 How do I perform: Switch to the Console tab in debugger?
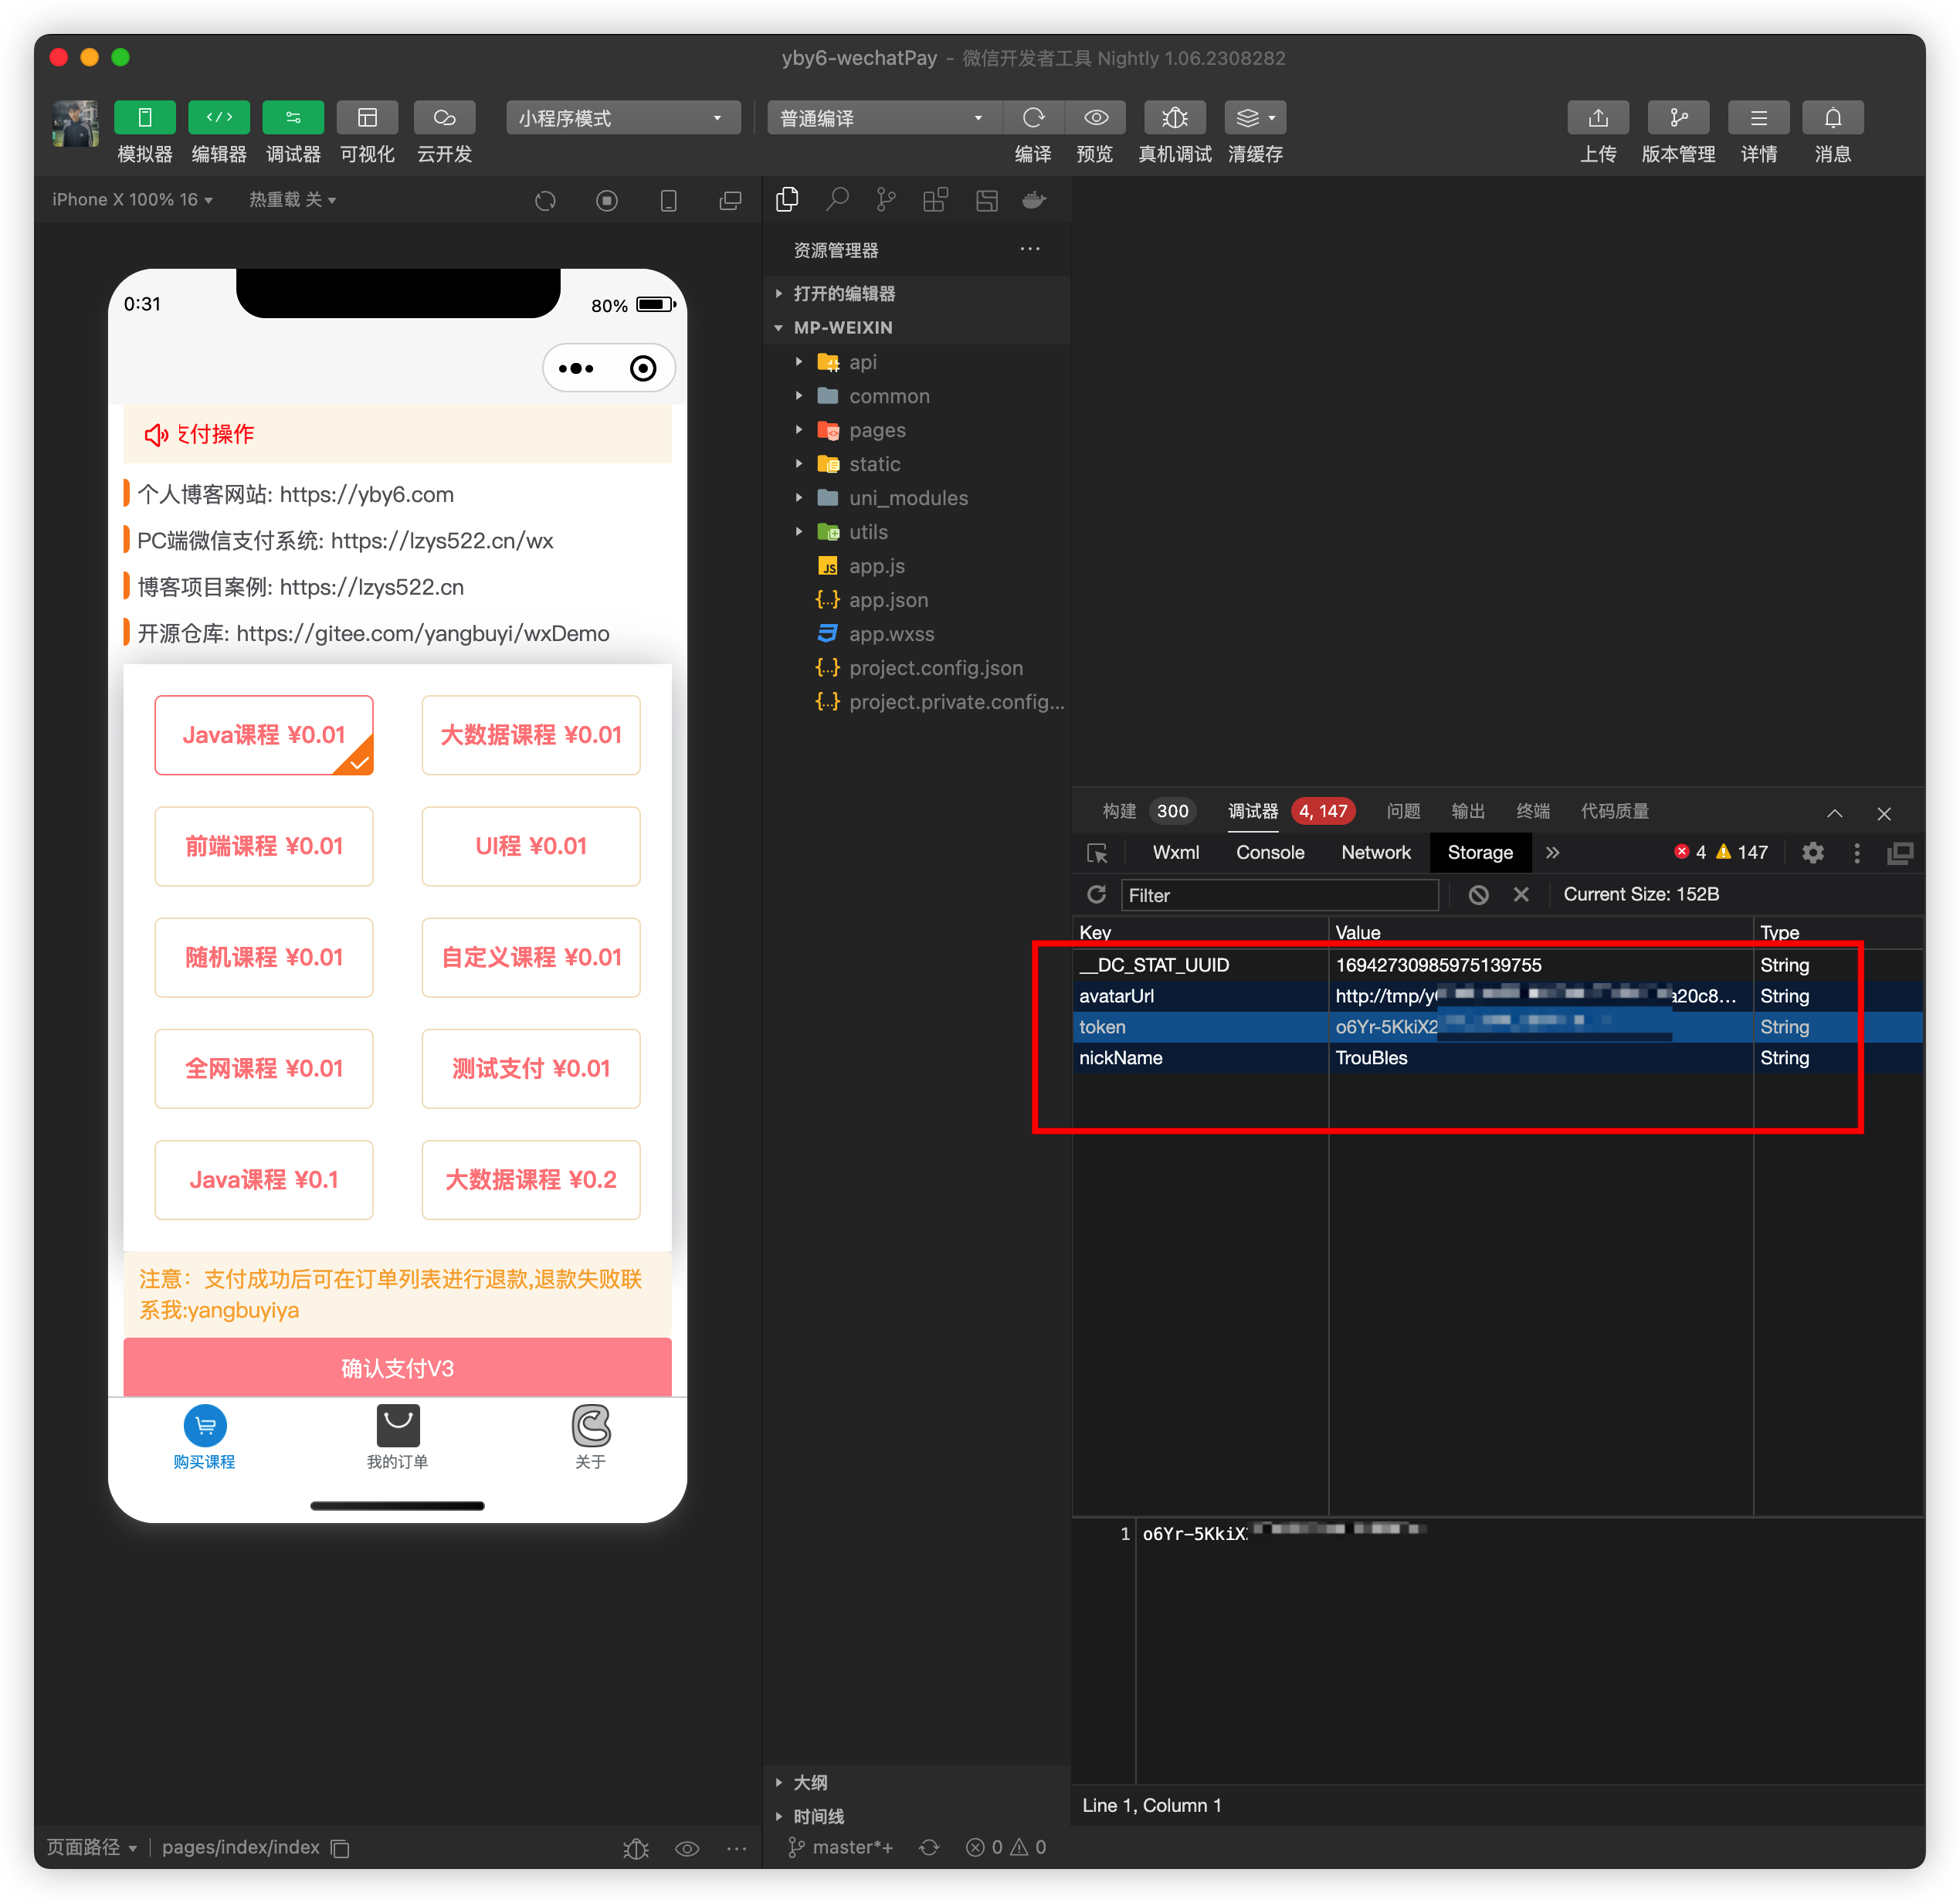1272,854
